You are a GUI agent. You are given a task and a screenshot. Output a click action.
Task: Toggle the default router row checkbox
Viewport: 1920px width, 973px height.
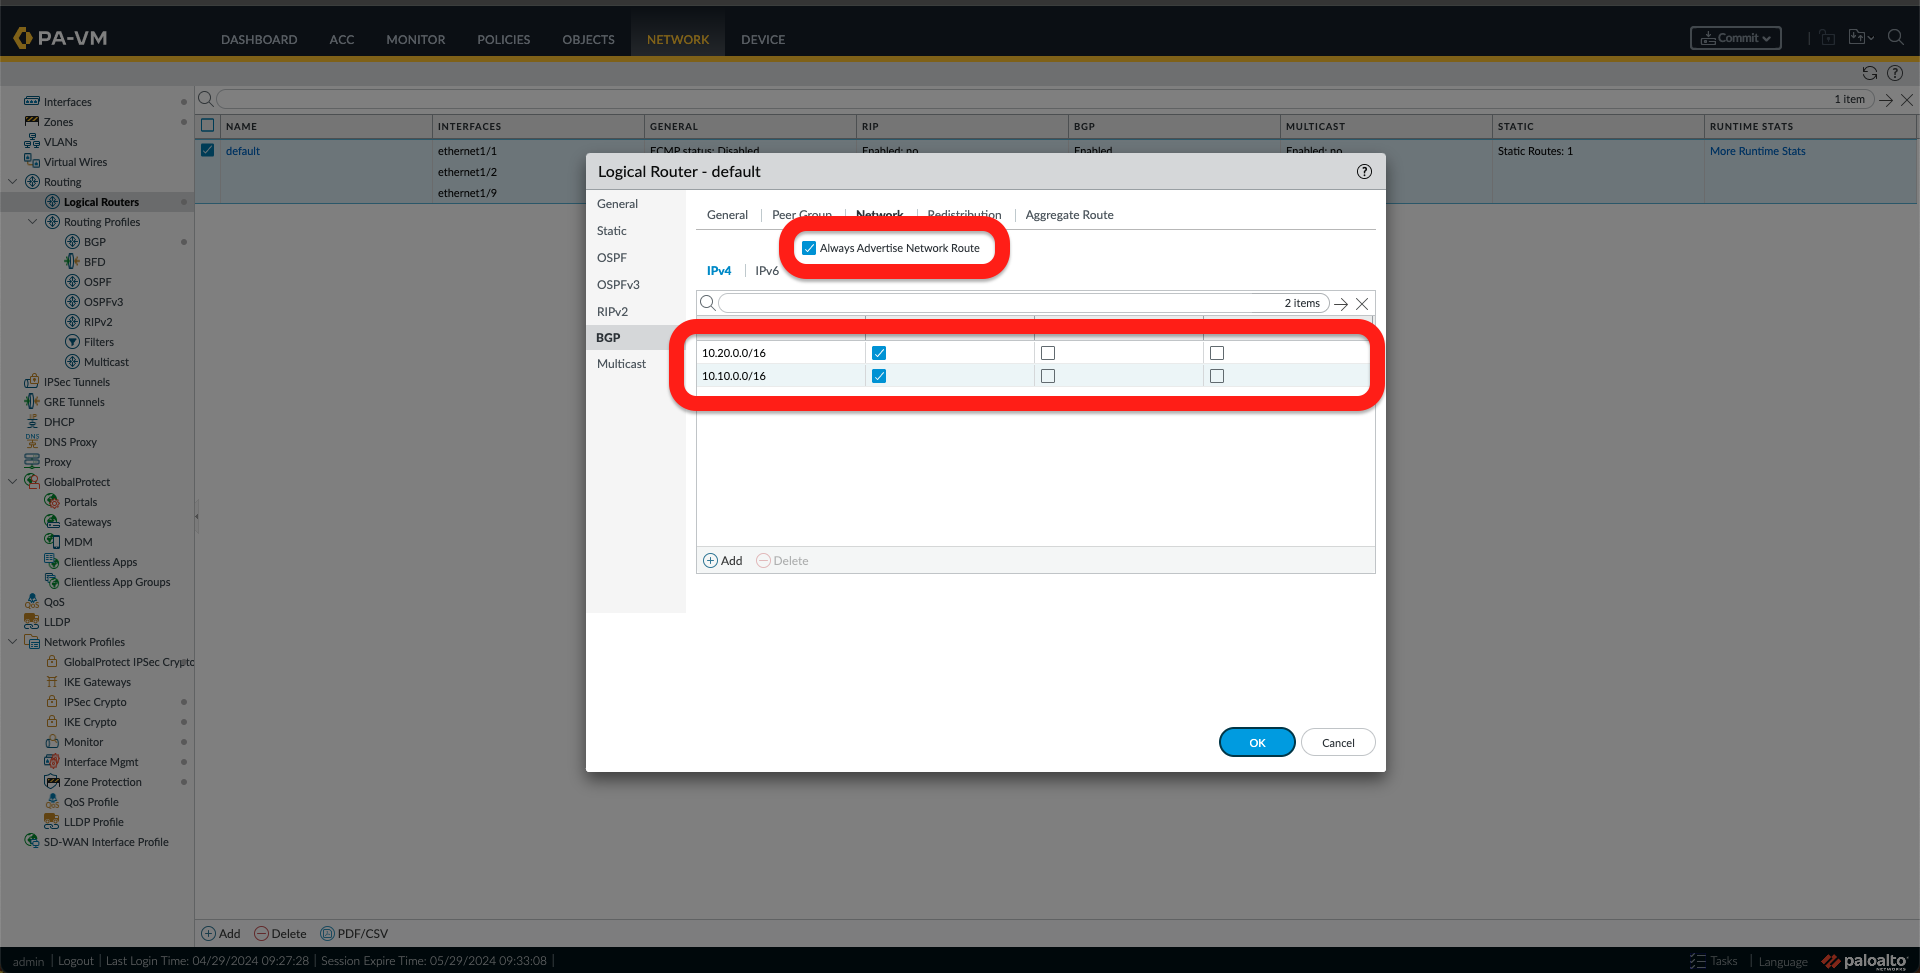208,151
